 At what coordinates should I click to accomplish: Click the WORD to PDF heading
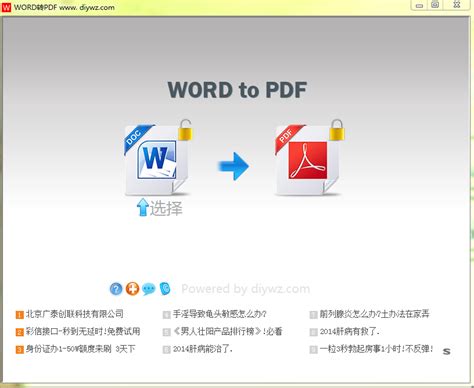(x=237, y=90)
